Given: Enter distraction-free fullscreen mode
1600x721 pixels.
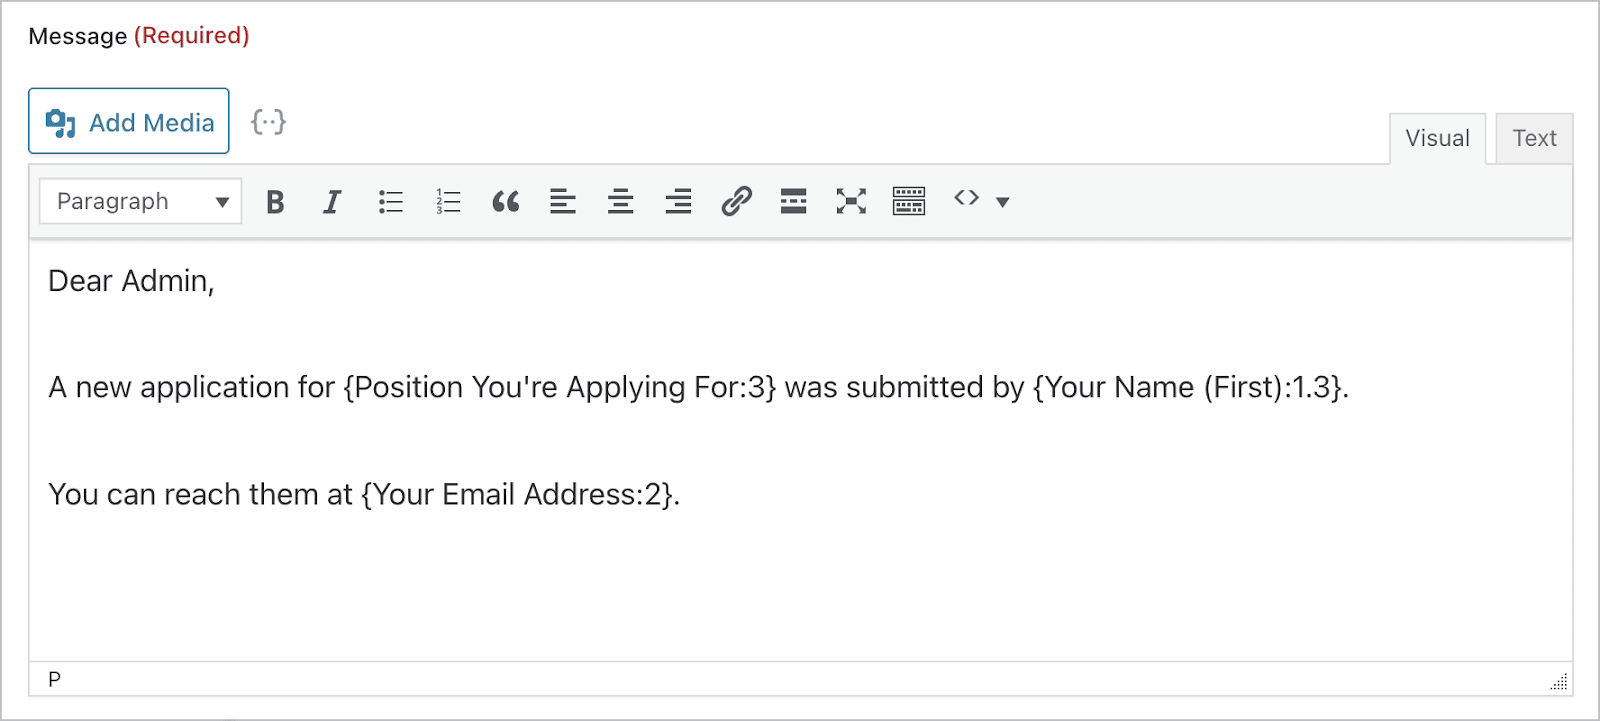Looking at the screenshot, I should (x=849, y=201).
